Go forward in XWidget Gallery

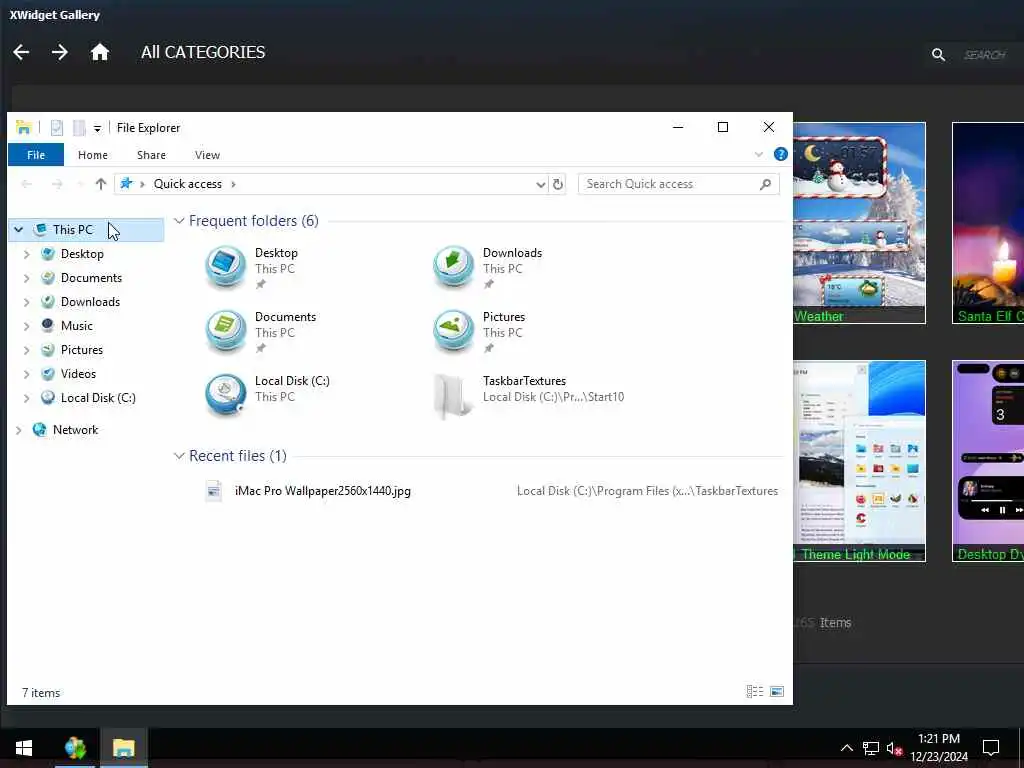tap(59, 52)
